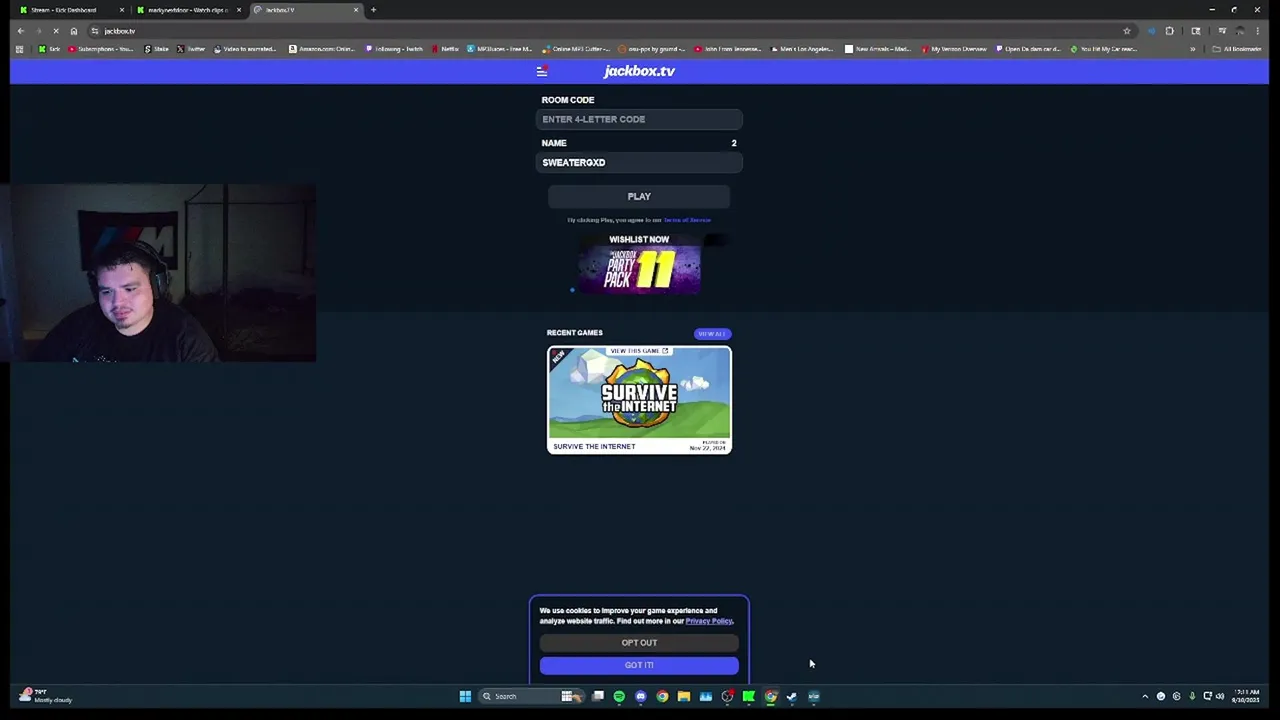Image resolution: width=1280 pixels, height=720 pixels.
Task: Open the Netflix bookmark
Action: pyautogui.click(x=445, y=49)
